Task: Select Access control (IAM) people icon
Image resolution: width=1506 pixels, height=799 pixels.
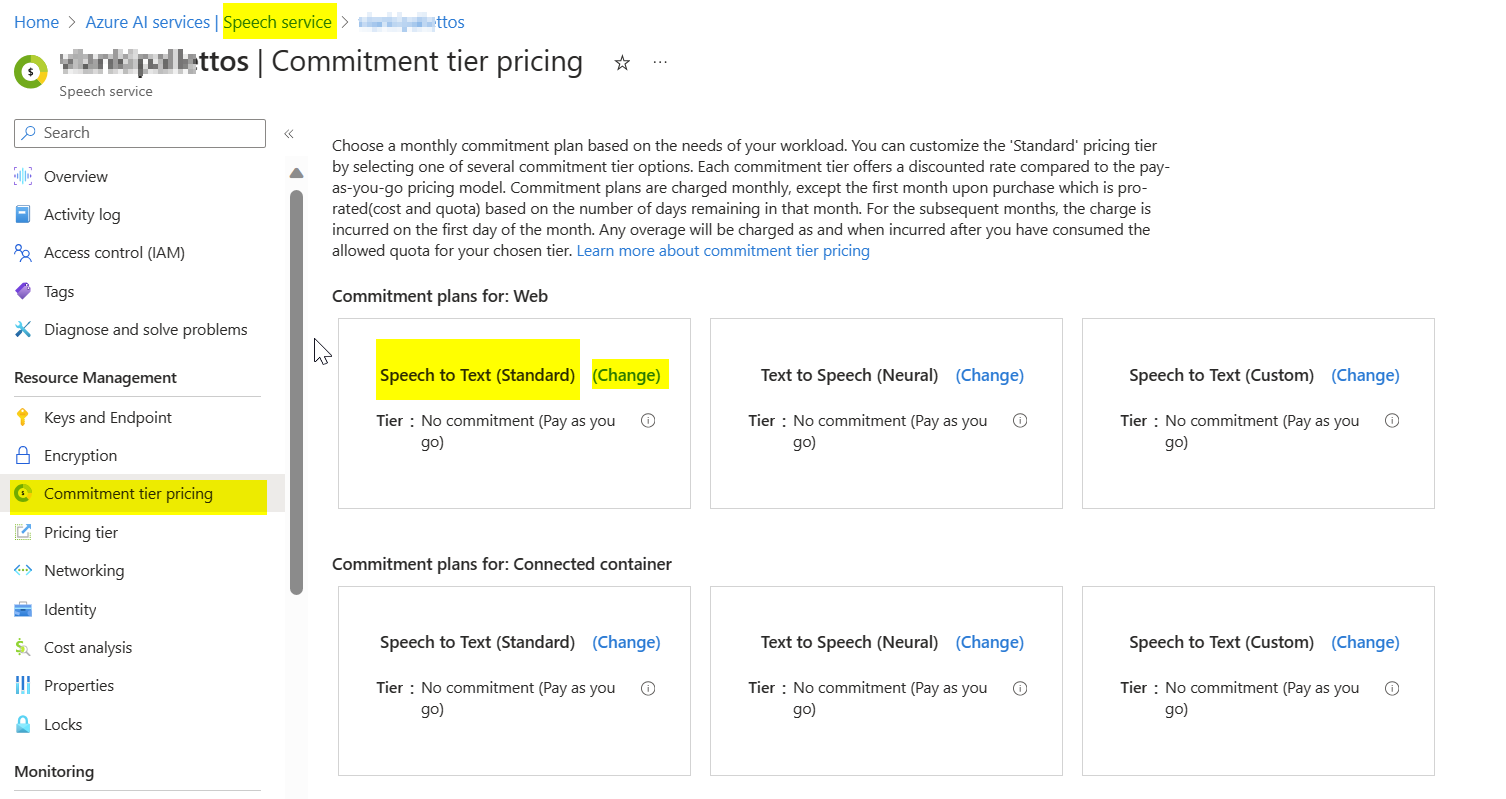Action: click(23, 253)
